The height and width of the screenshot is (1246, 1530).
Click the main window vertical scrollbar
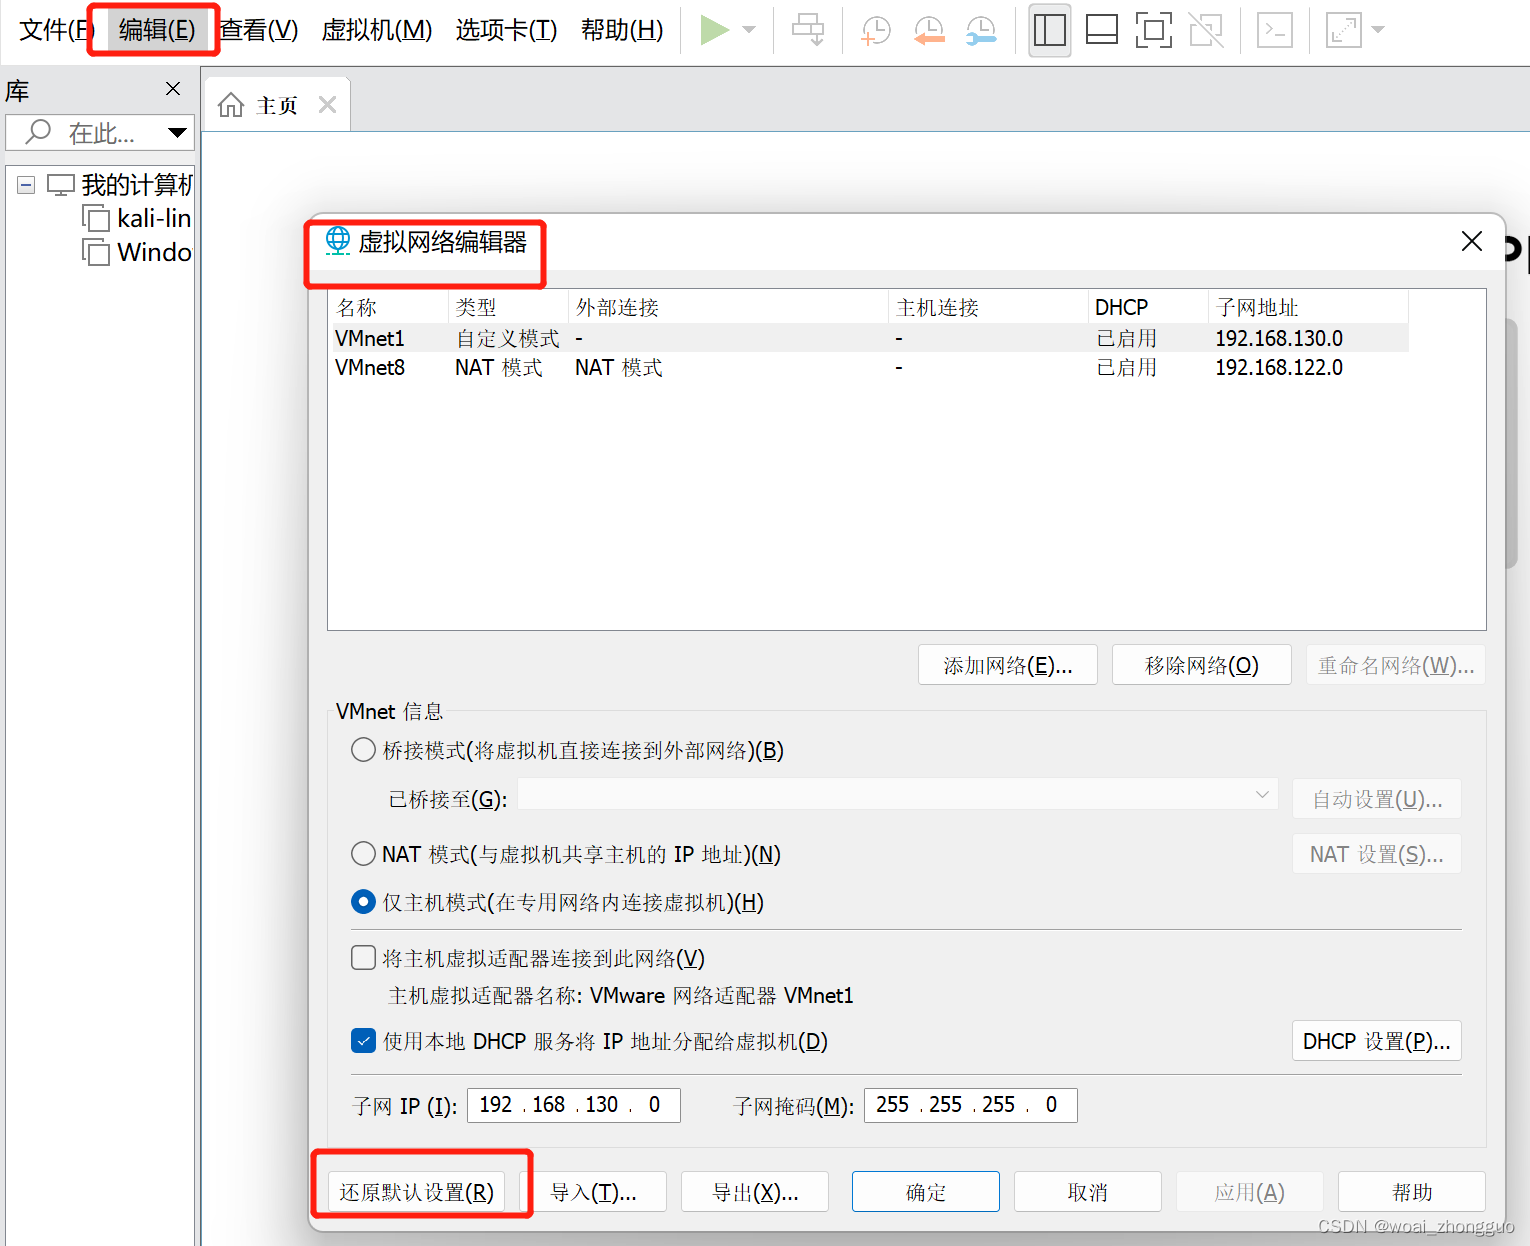(x=1511, y=445)
